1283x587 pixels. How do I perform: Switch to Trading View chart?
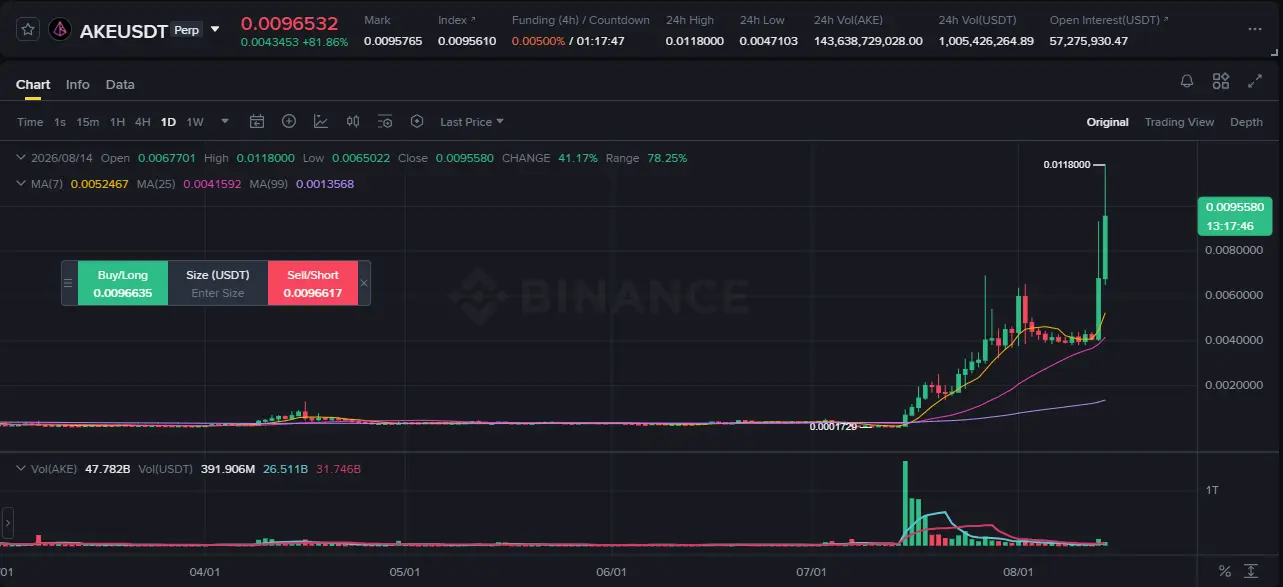pyautogui.click(x=1179, y=122)
